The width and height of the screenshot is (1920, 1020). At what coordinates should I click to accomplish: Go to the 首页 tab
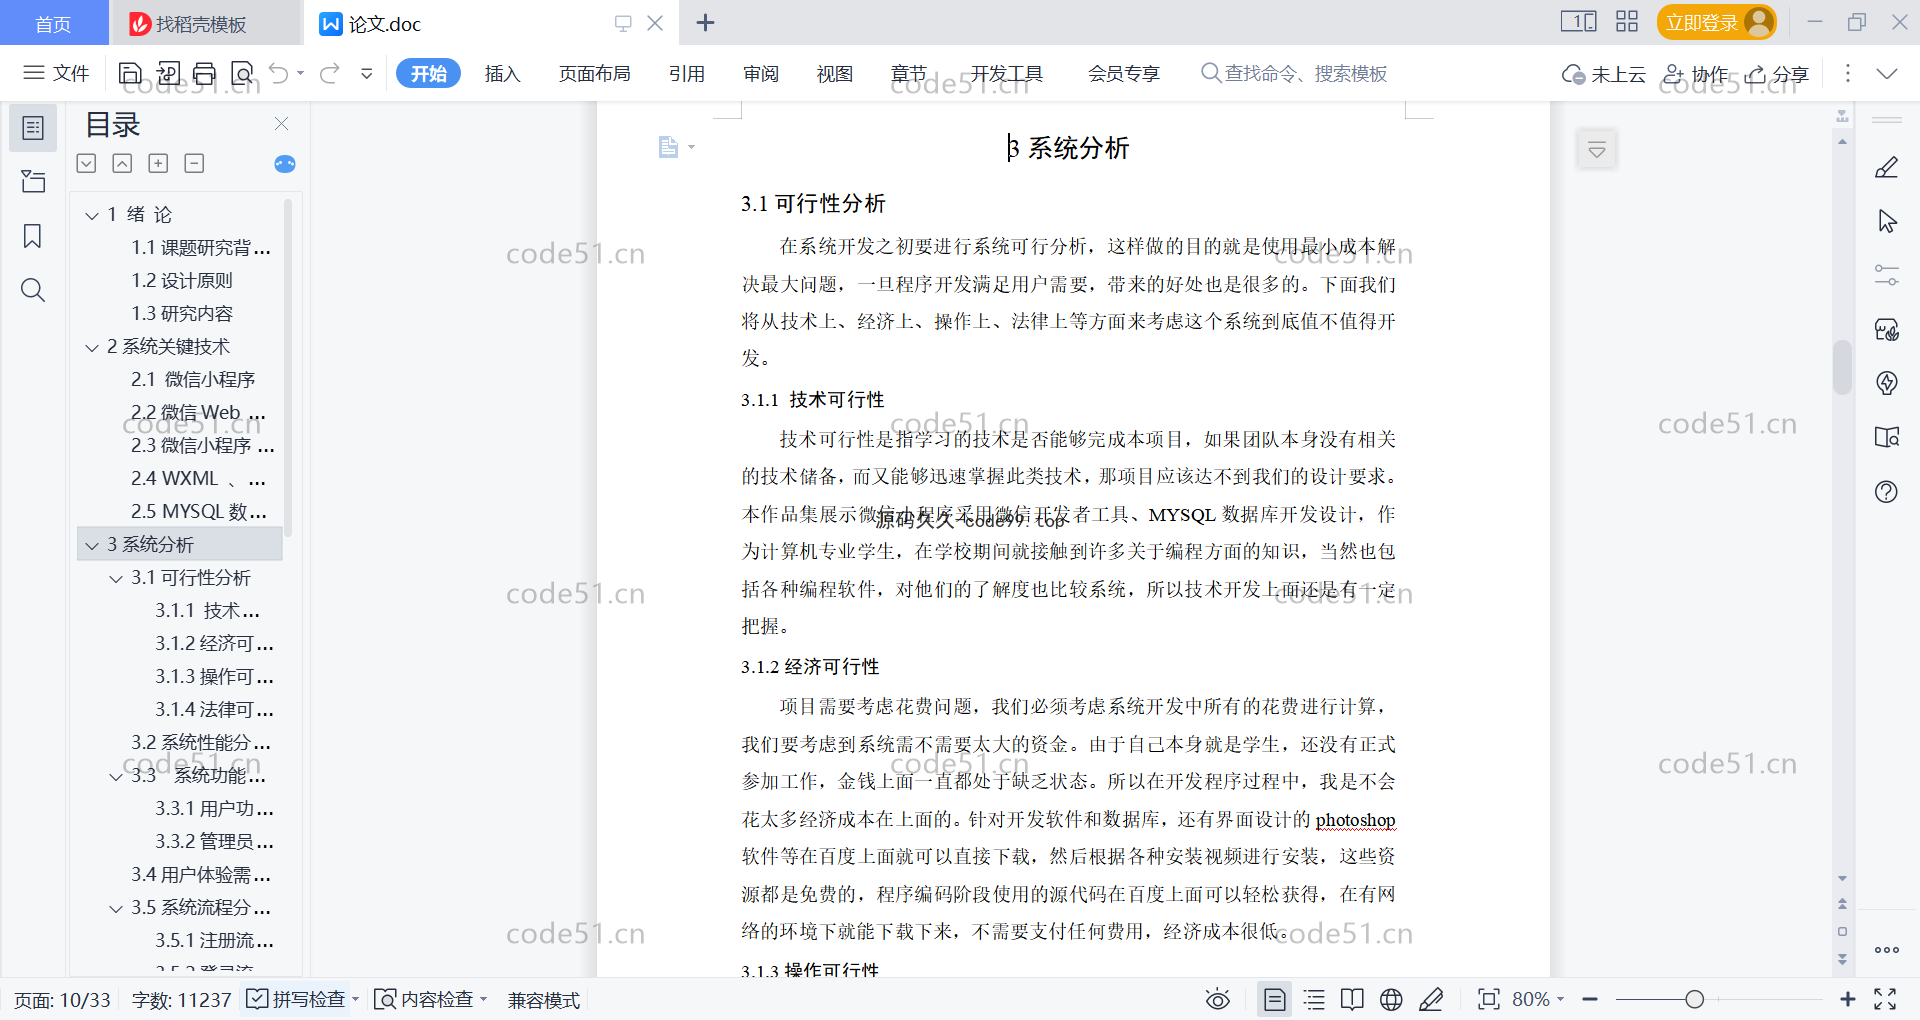[x=53, y=23]
